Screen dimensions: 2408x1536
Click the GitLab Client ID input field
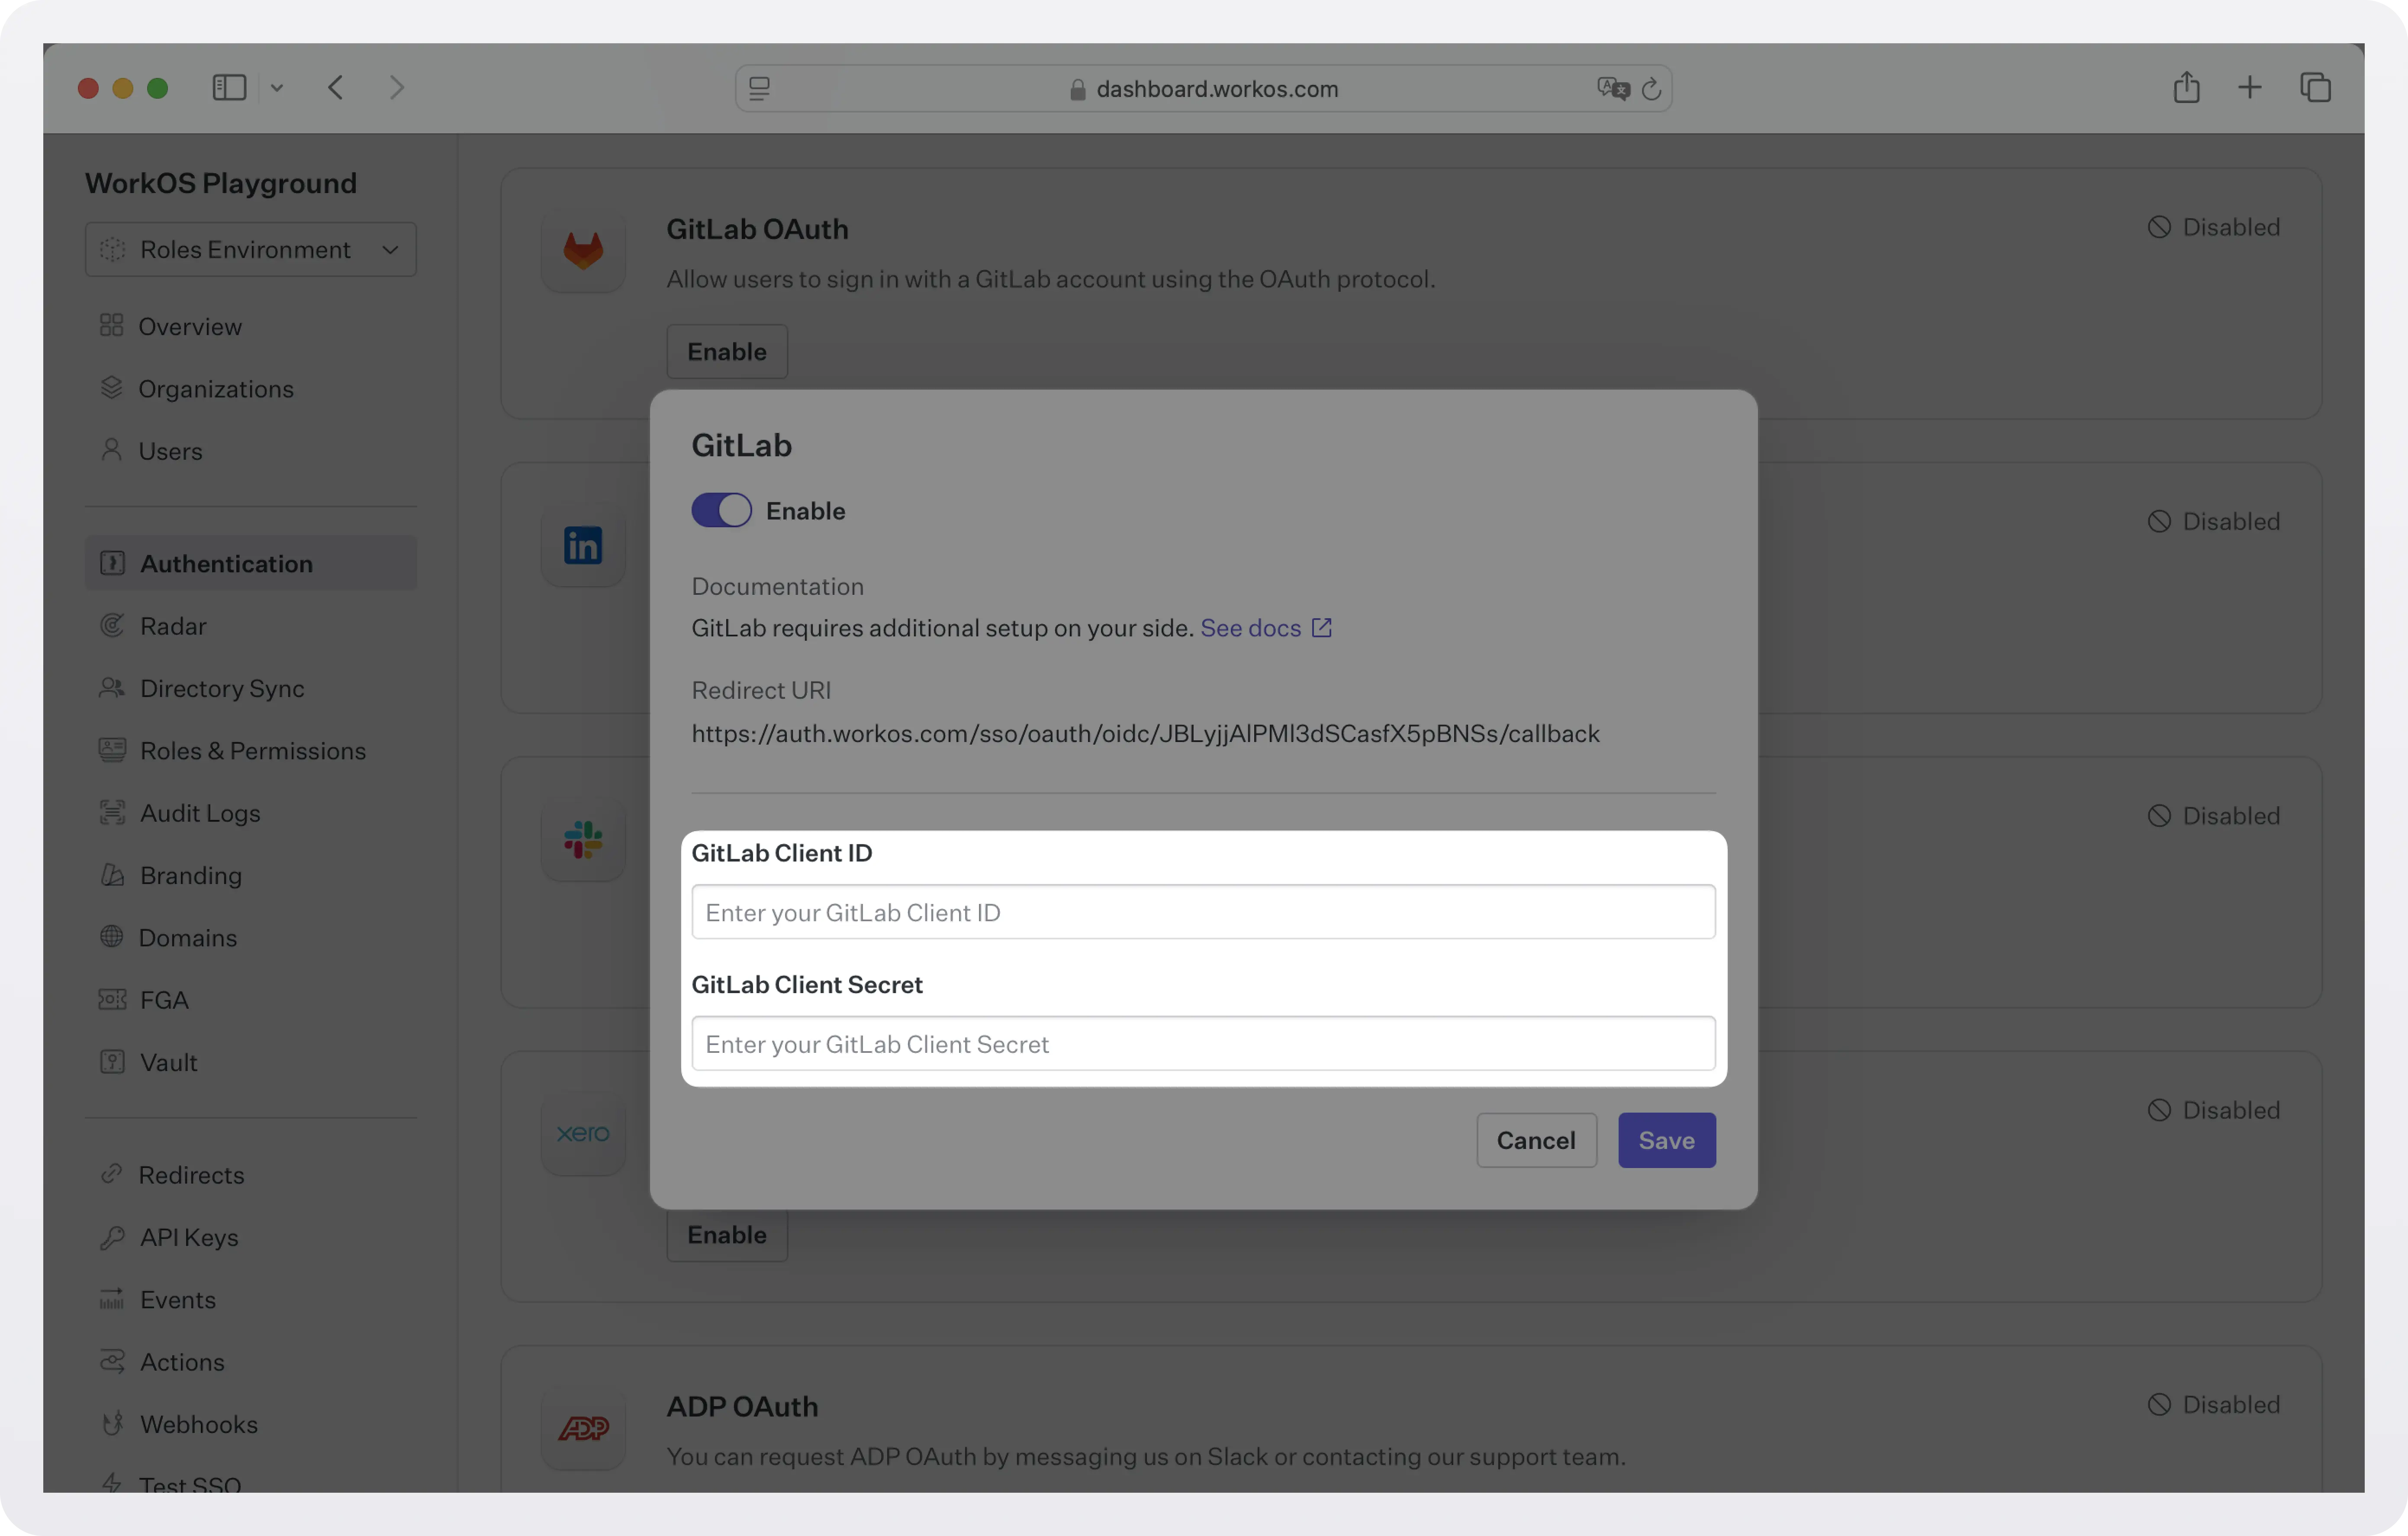[1203, 912]
